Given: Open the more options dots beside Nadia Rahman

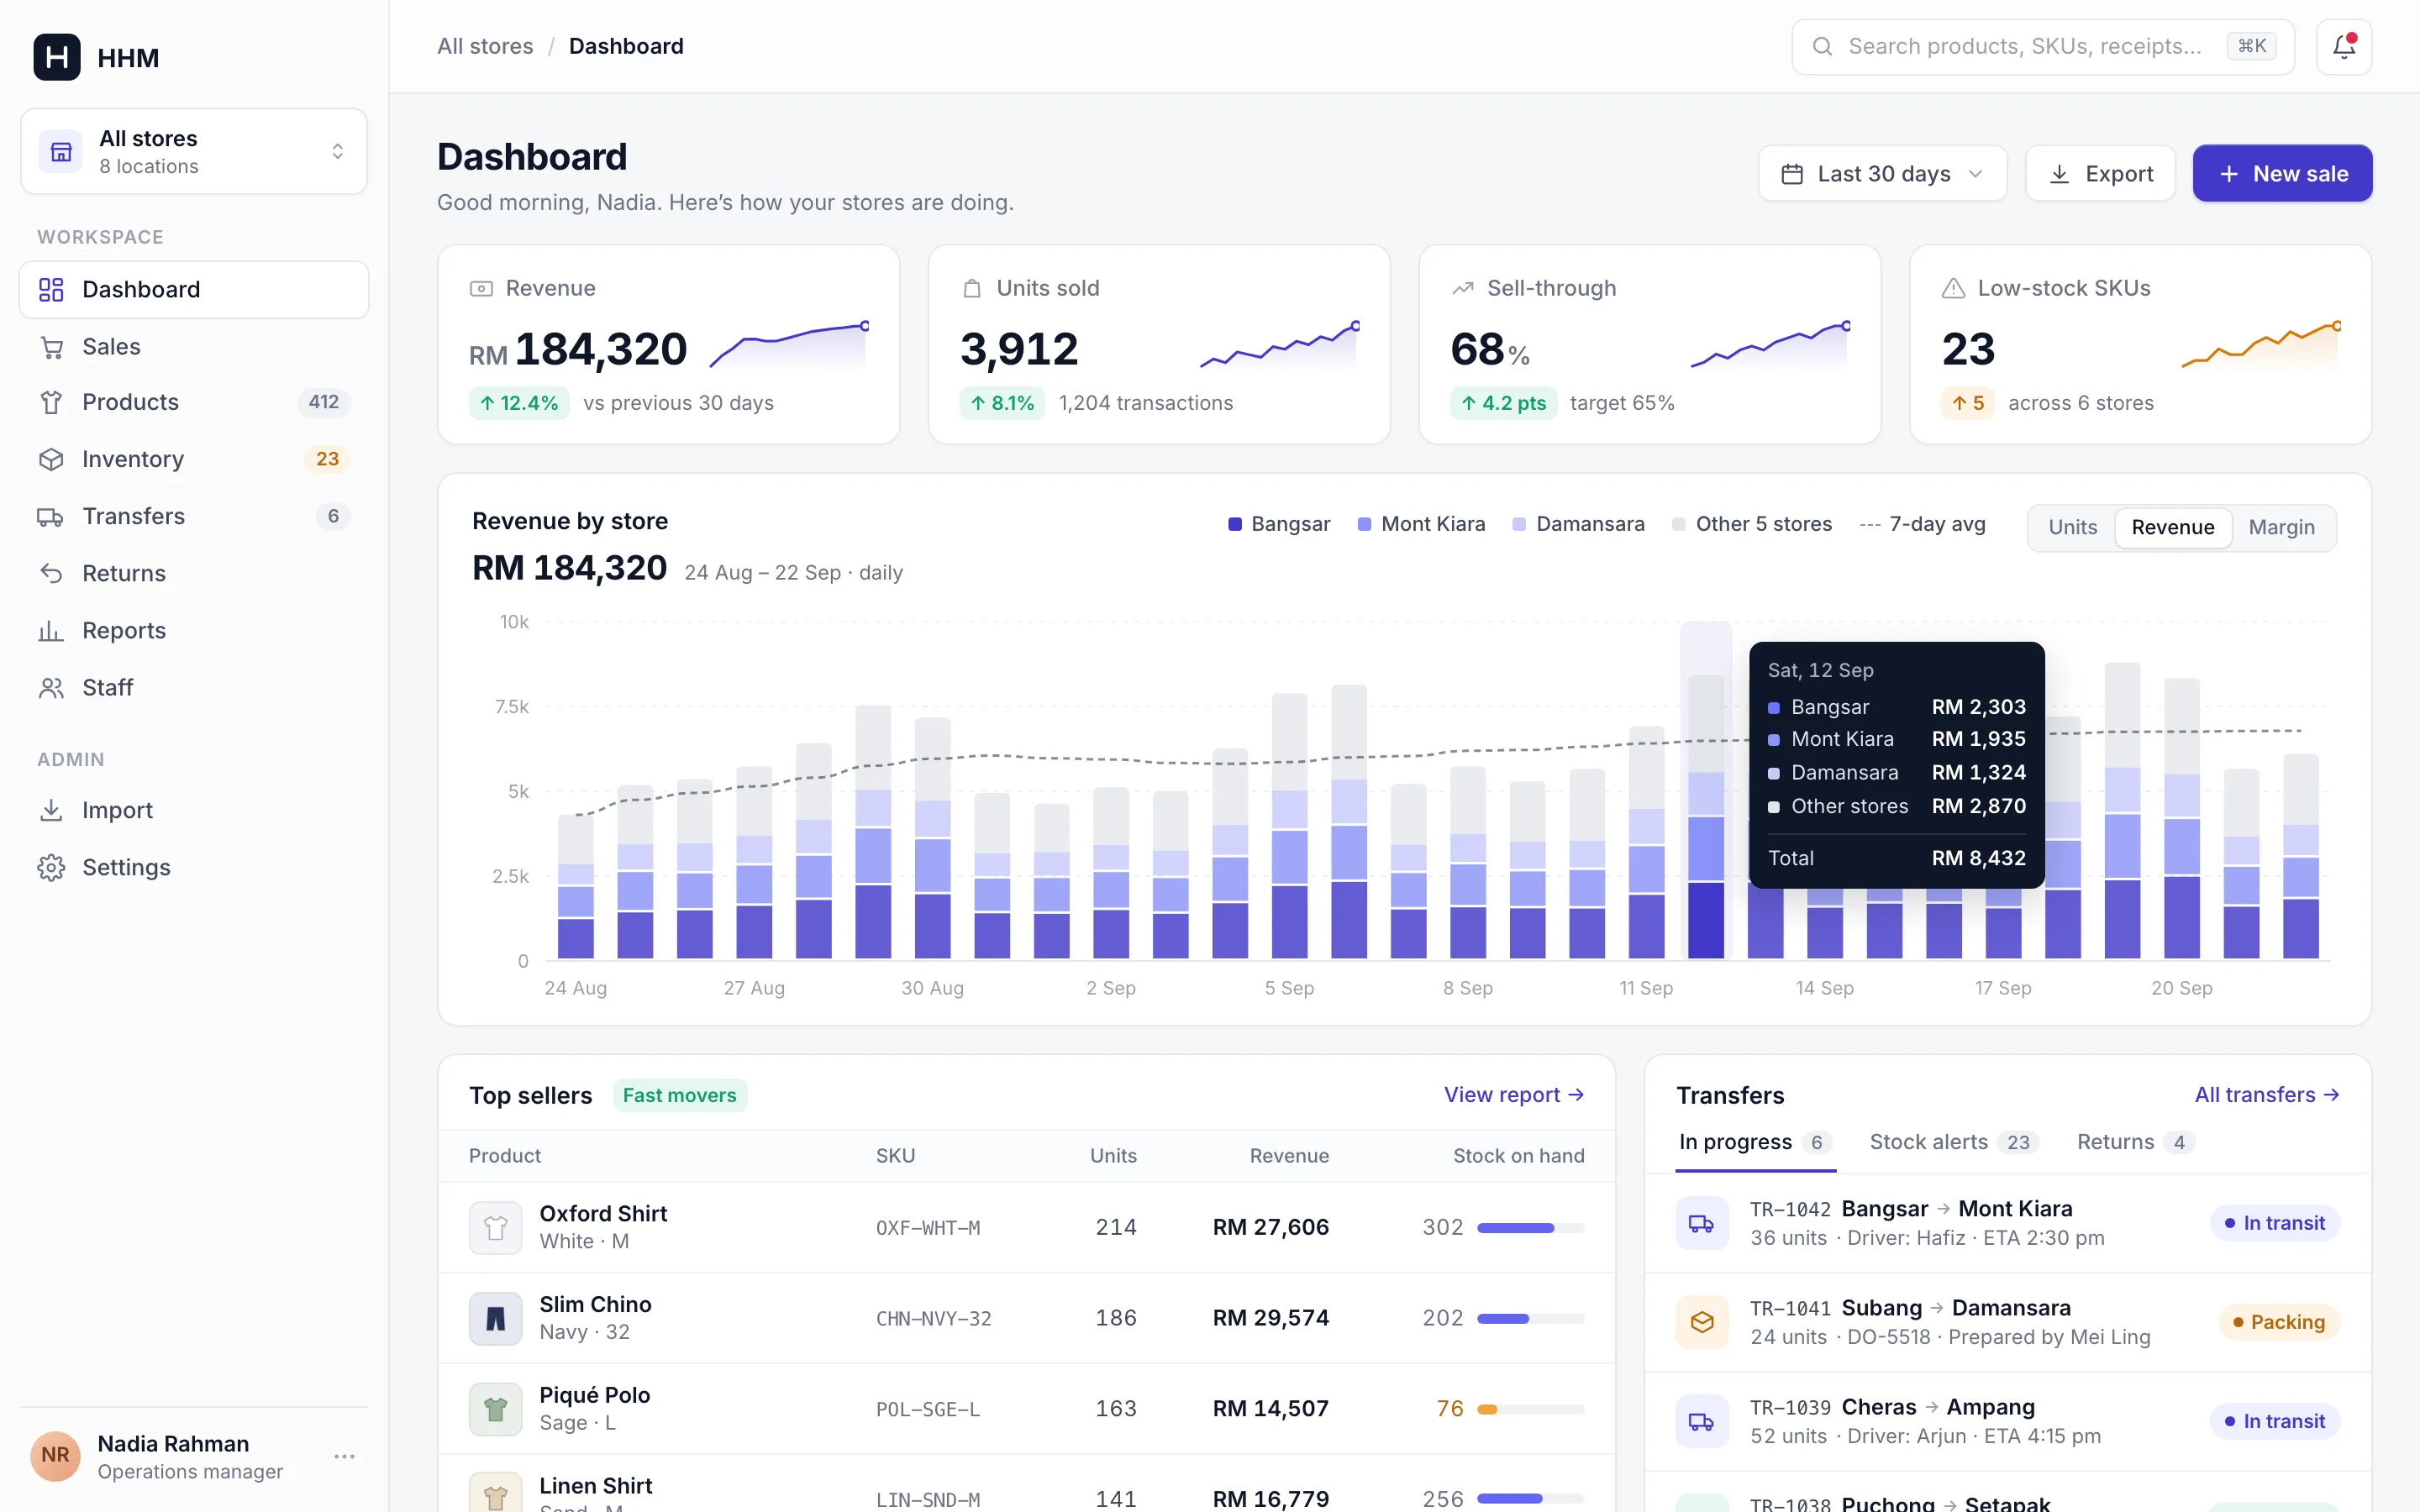Looking at the screenshot, I should (x=344, y=1456).
